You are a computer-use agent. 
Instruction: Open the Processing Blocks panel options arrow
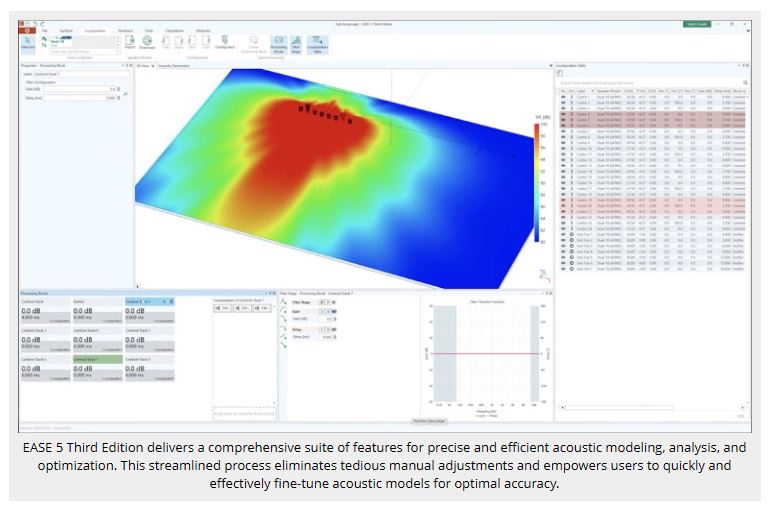point(266,293)
